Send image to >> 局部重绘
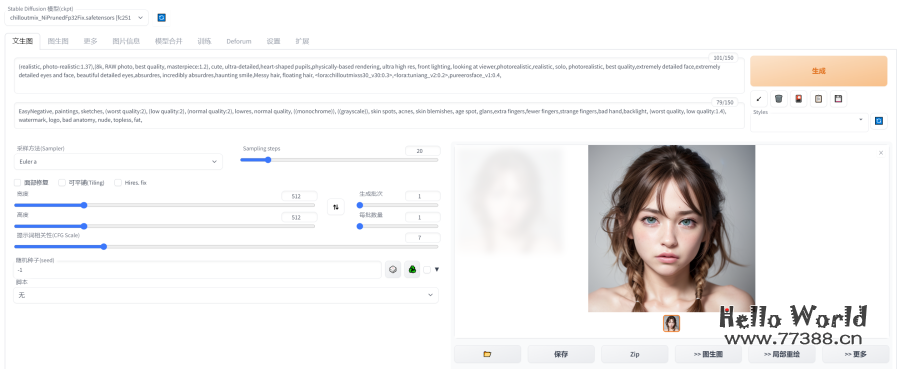This screenshot has height=369, width=900. [x=781, y=354]
